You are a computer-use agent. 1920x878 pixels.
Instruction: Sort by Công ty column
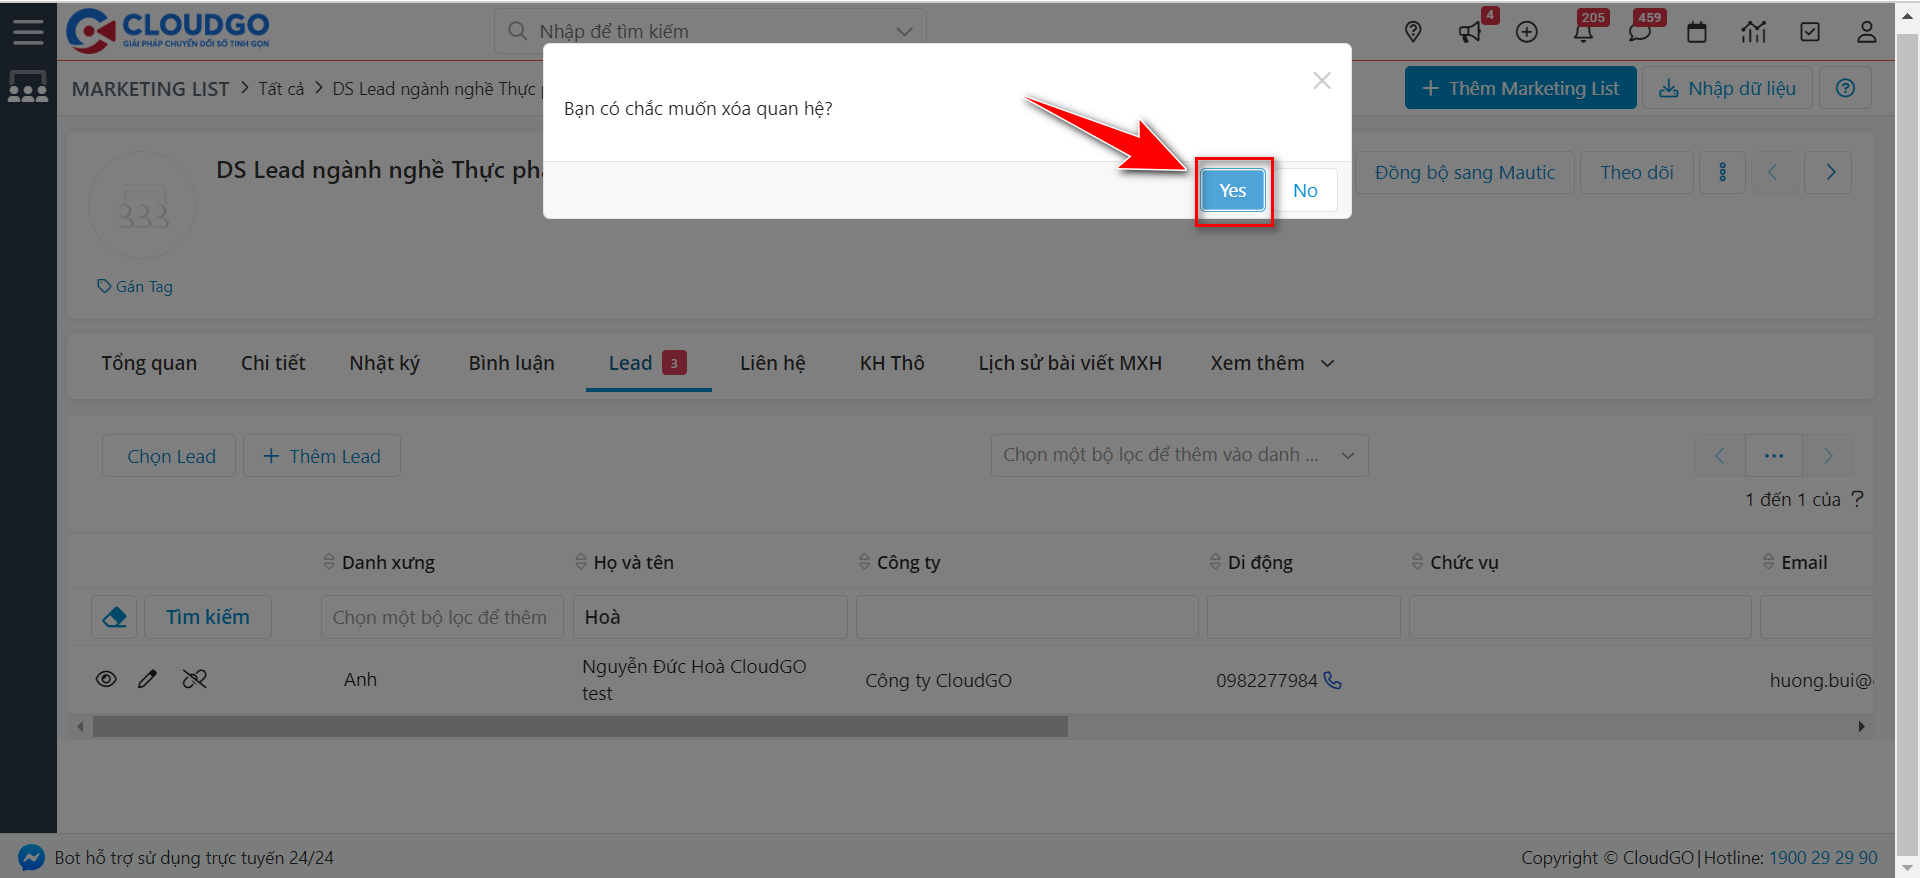coord(907,562)
